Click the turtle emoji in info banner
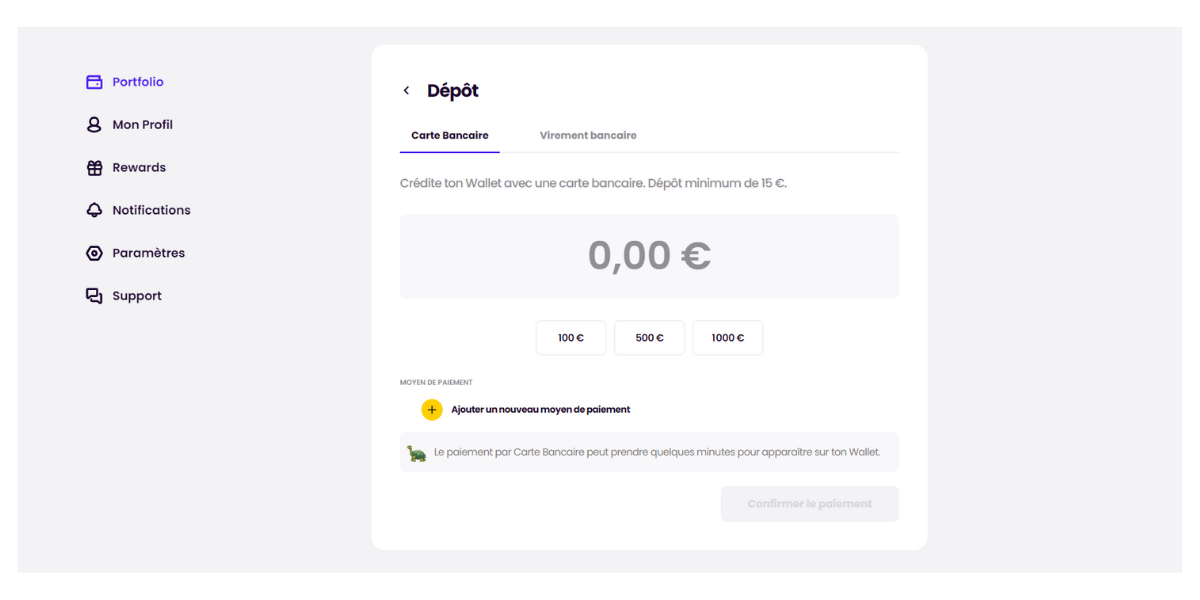Image resolution: width=1200 pixels, height=600 pixels. click(x=417, y=453)
